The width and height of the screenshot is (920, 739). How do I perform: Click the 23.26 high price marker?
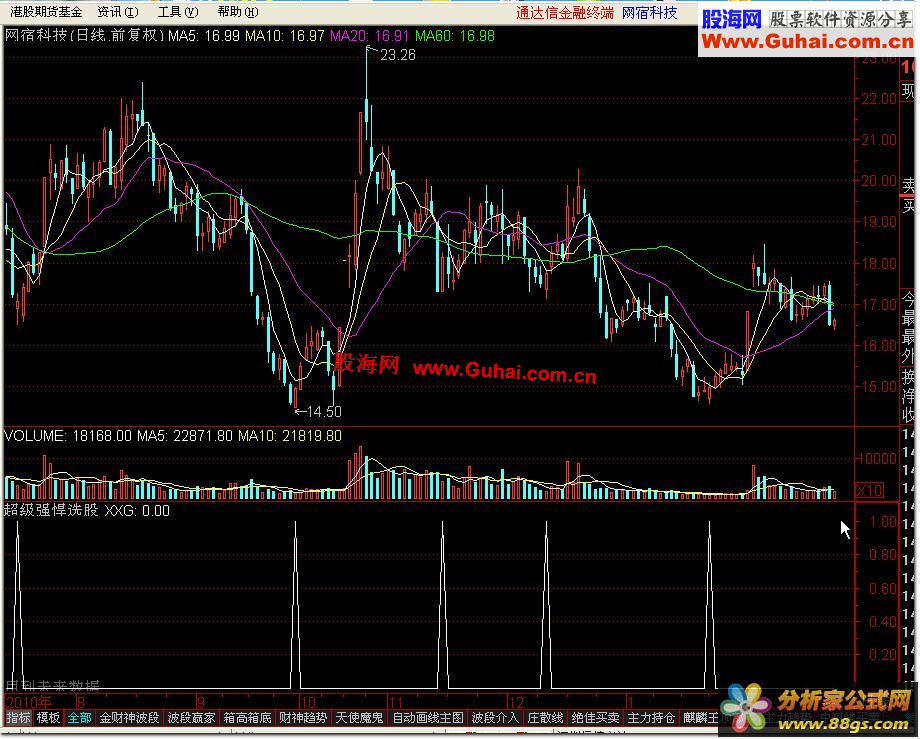click(x=398, y=55)
